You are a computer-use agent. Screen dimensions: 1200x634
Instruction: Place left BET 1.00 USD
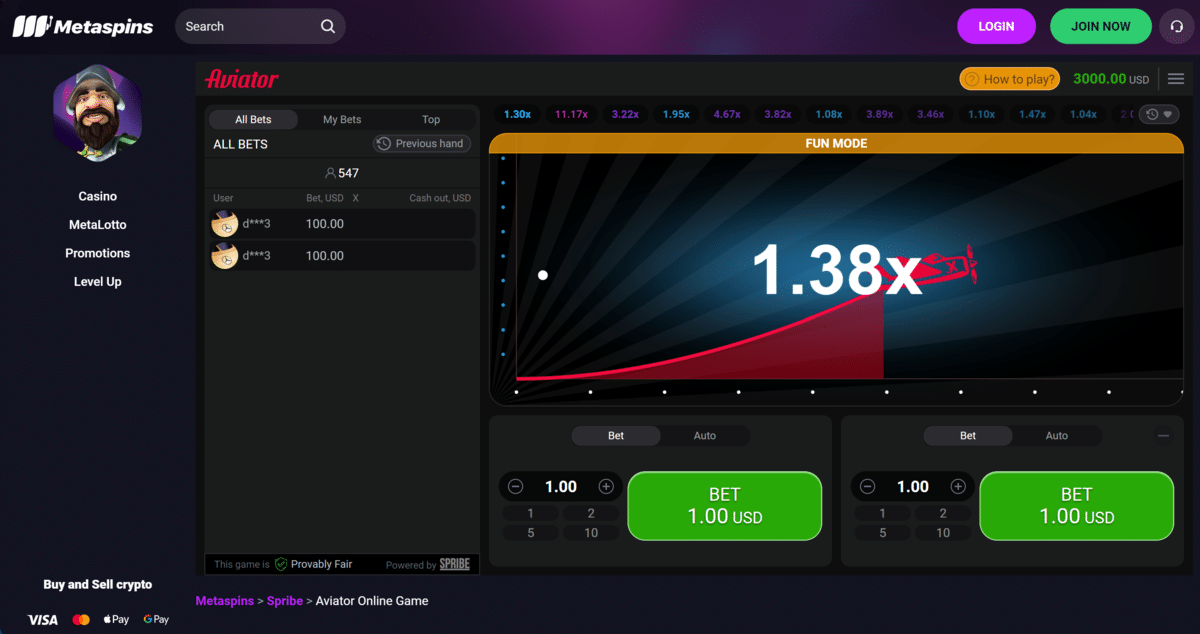coord(725,505)
